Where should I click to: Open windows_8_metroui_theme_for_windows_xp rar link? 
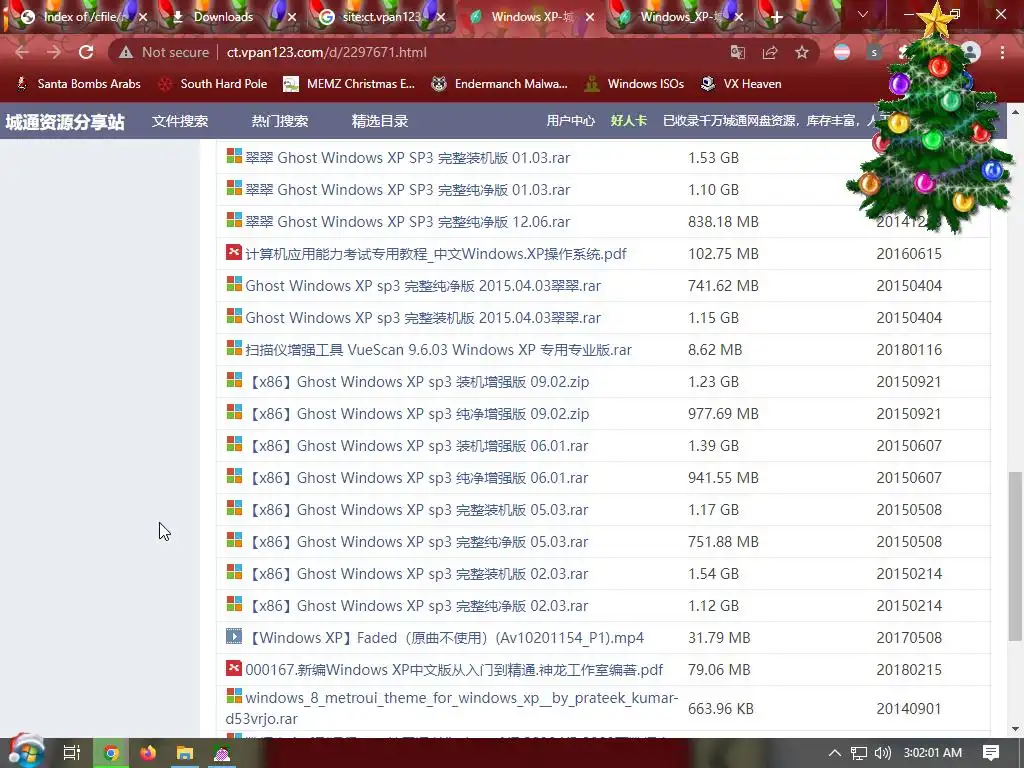point(452,708)
